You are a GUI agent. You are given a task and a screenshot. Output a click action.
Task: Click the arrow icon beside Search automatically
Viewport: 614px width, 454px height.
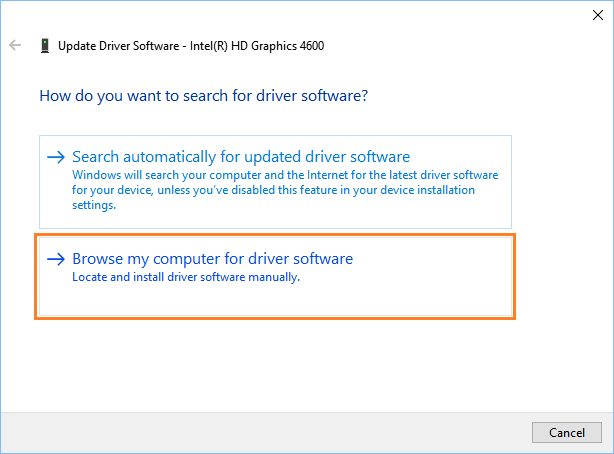(56, 157)
